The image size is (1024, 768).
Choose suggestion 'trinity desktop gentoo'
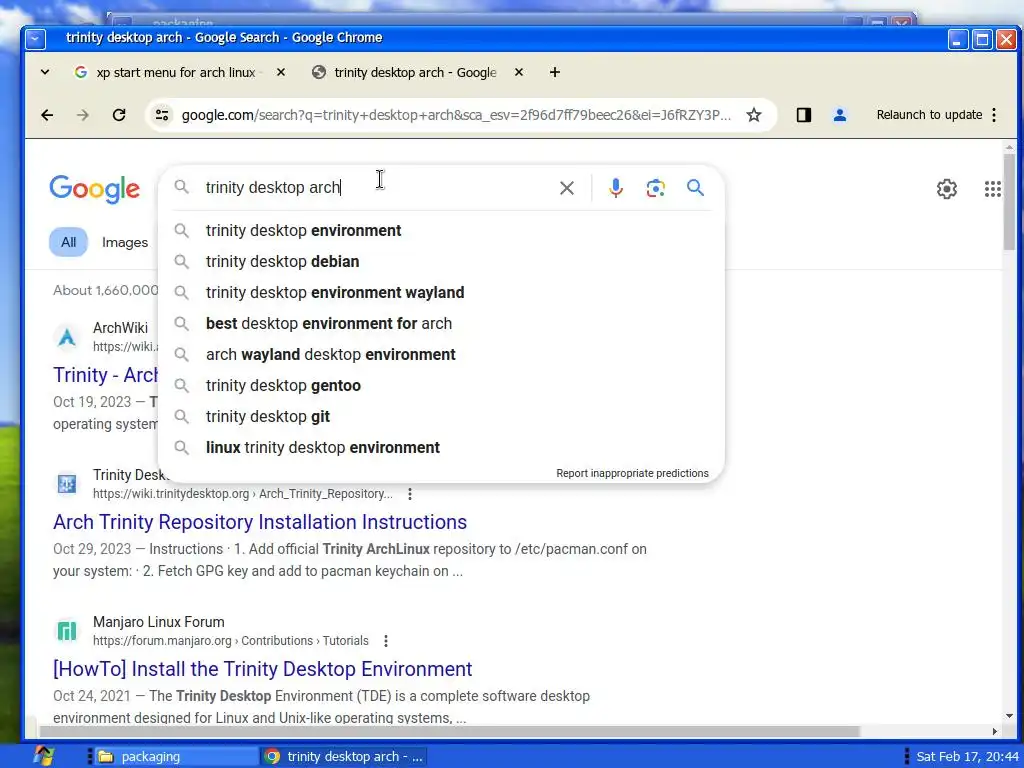[441, 385]
